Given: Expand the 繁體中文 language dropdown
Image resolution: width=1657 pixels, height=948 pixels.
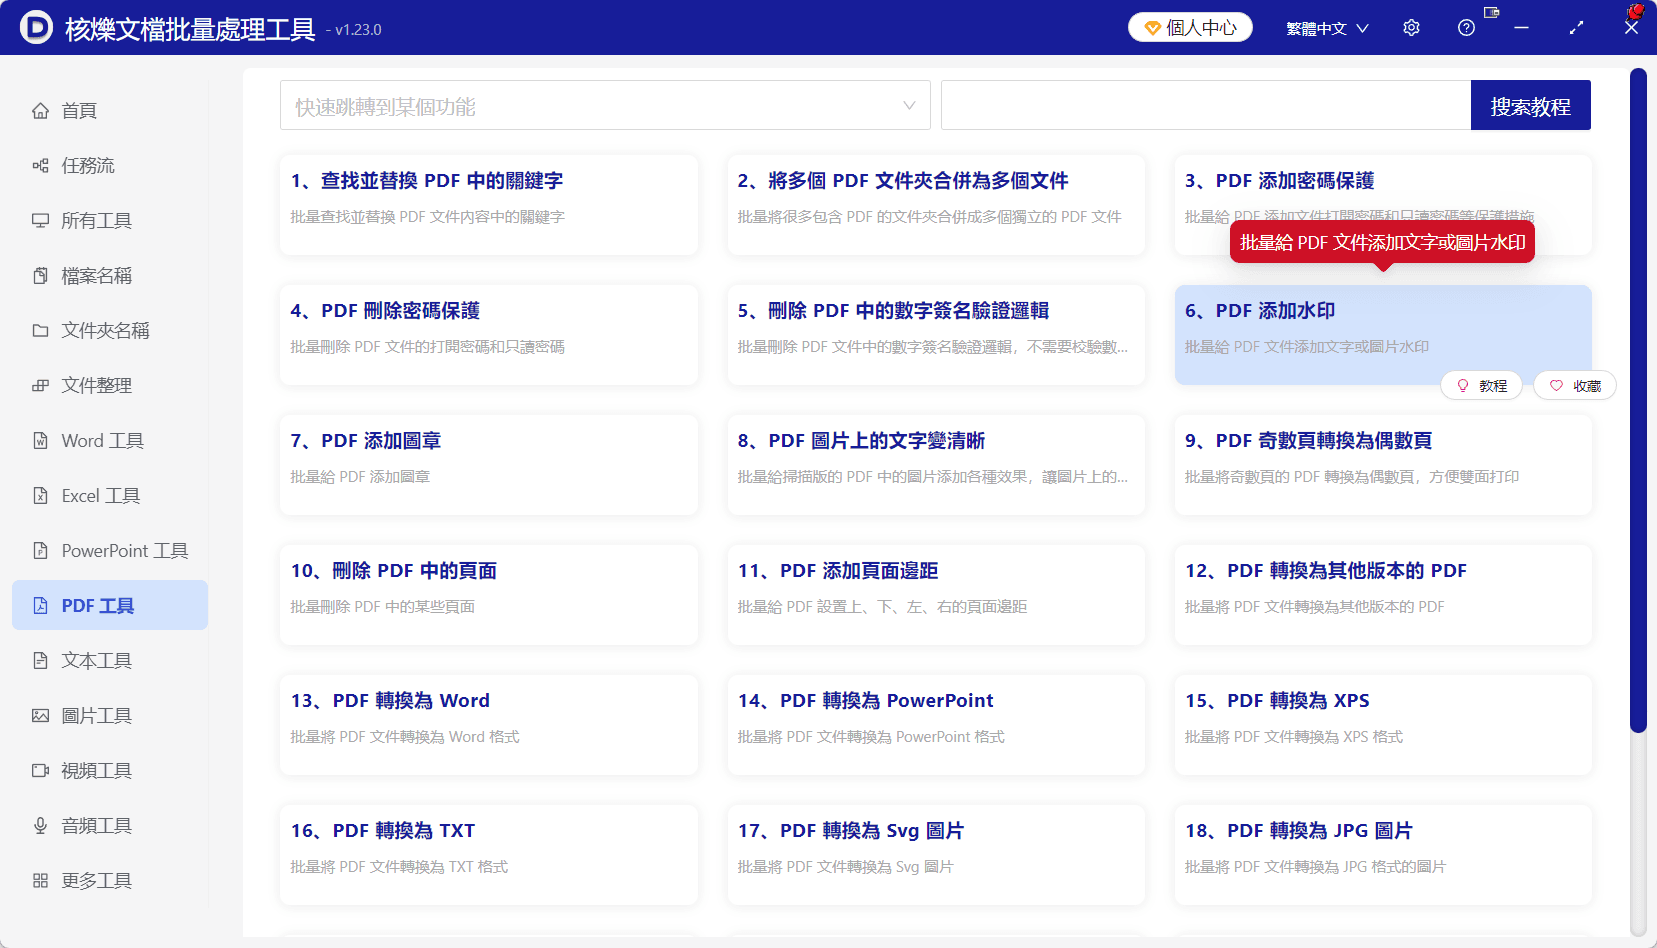Looking at the screenshot, I should pos(1327,28).
